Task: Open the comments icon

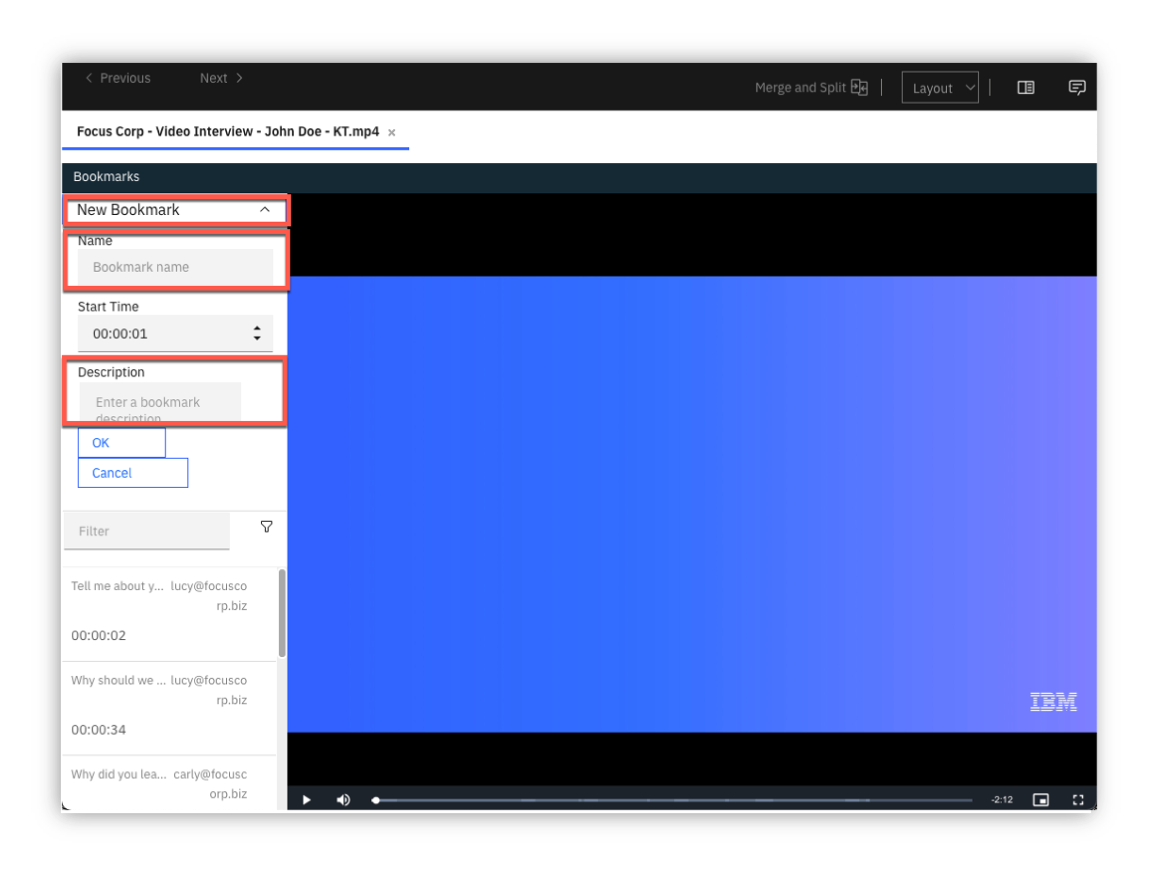Action: (x=1076, y=87)
